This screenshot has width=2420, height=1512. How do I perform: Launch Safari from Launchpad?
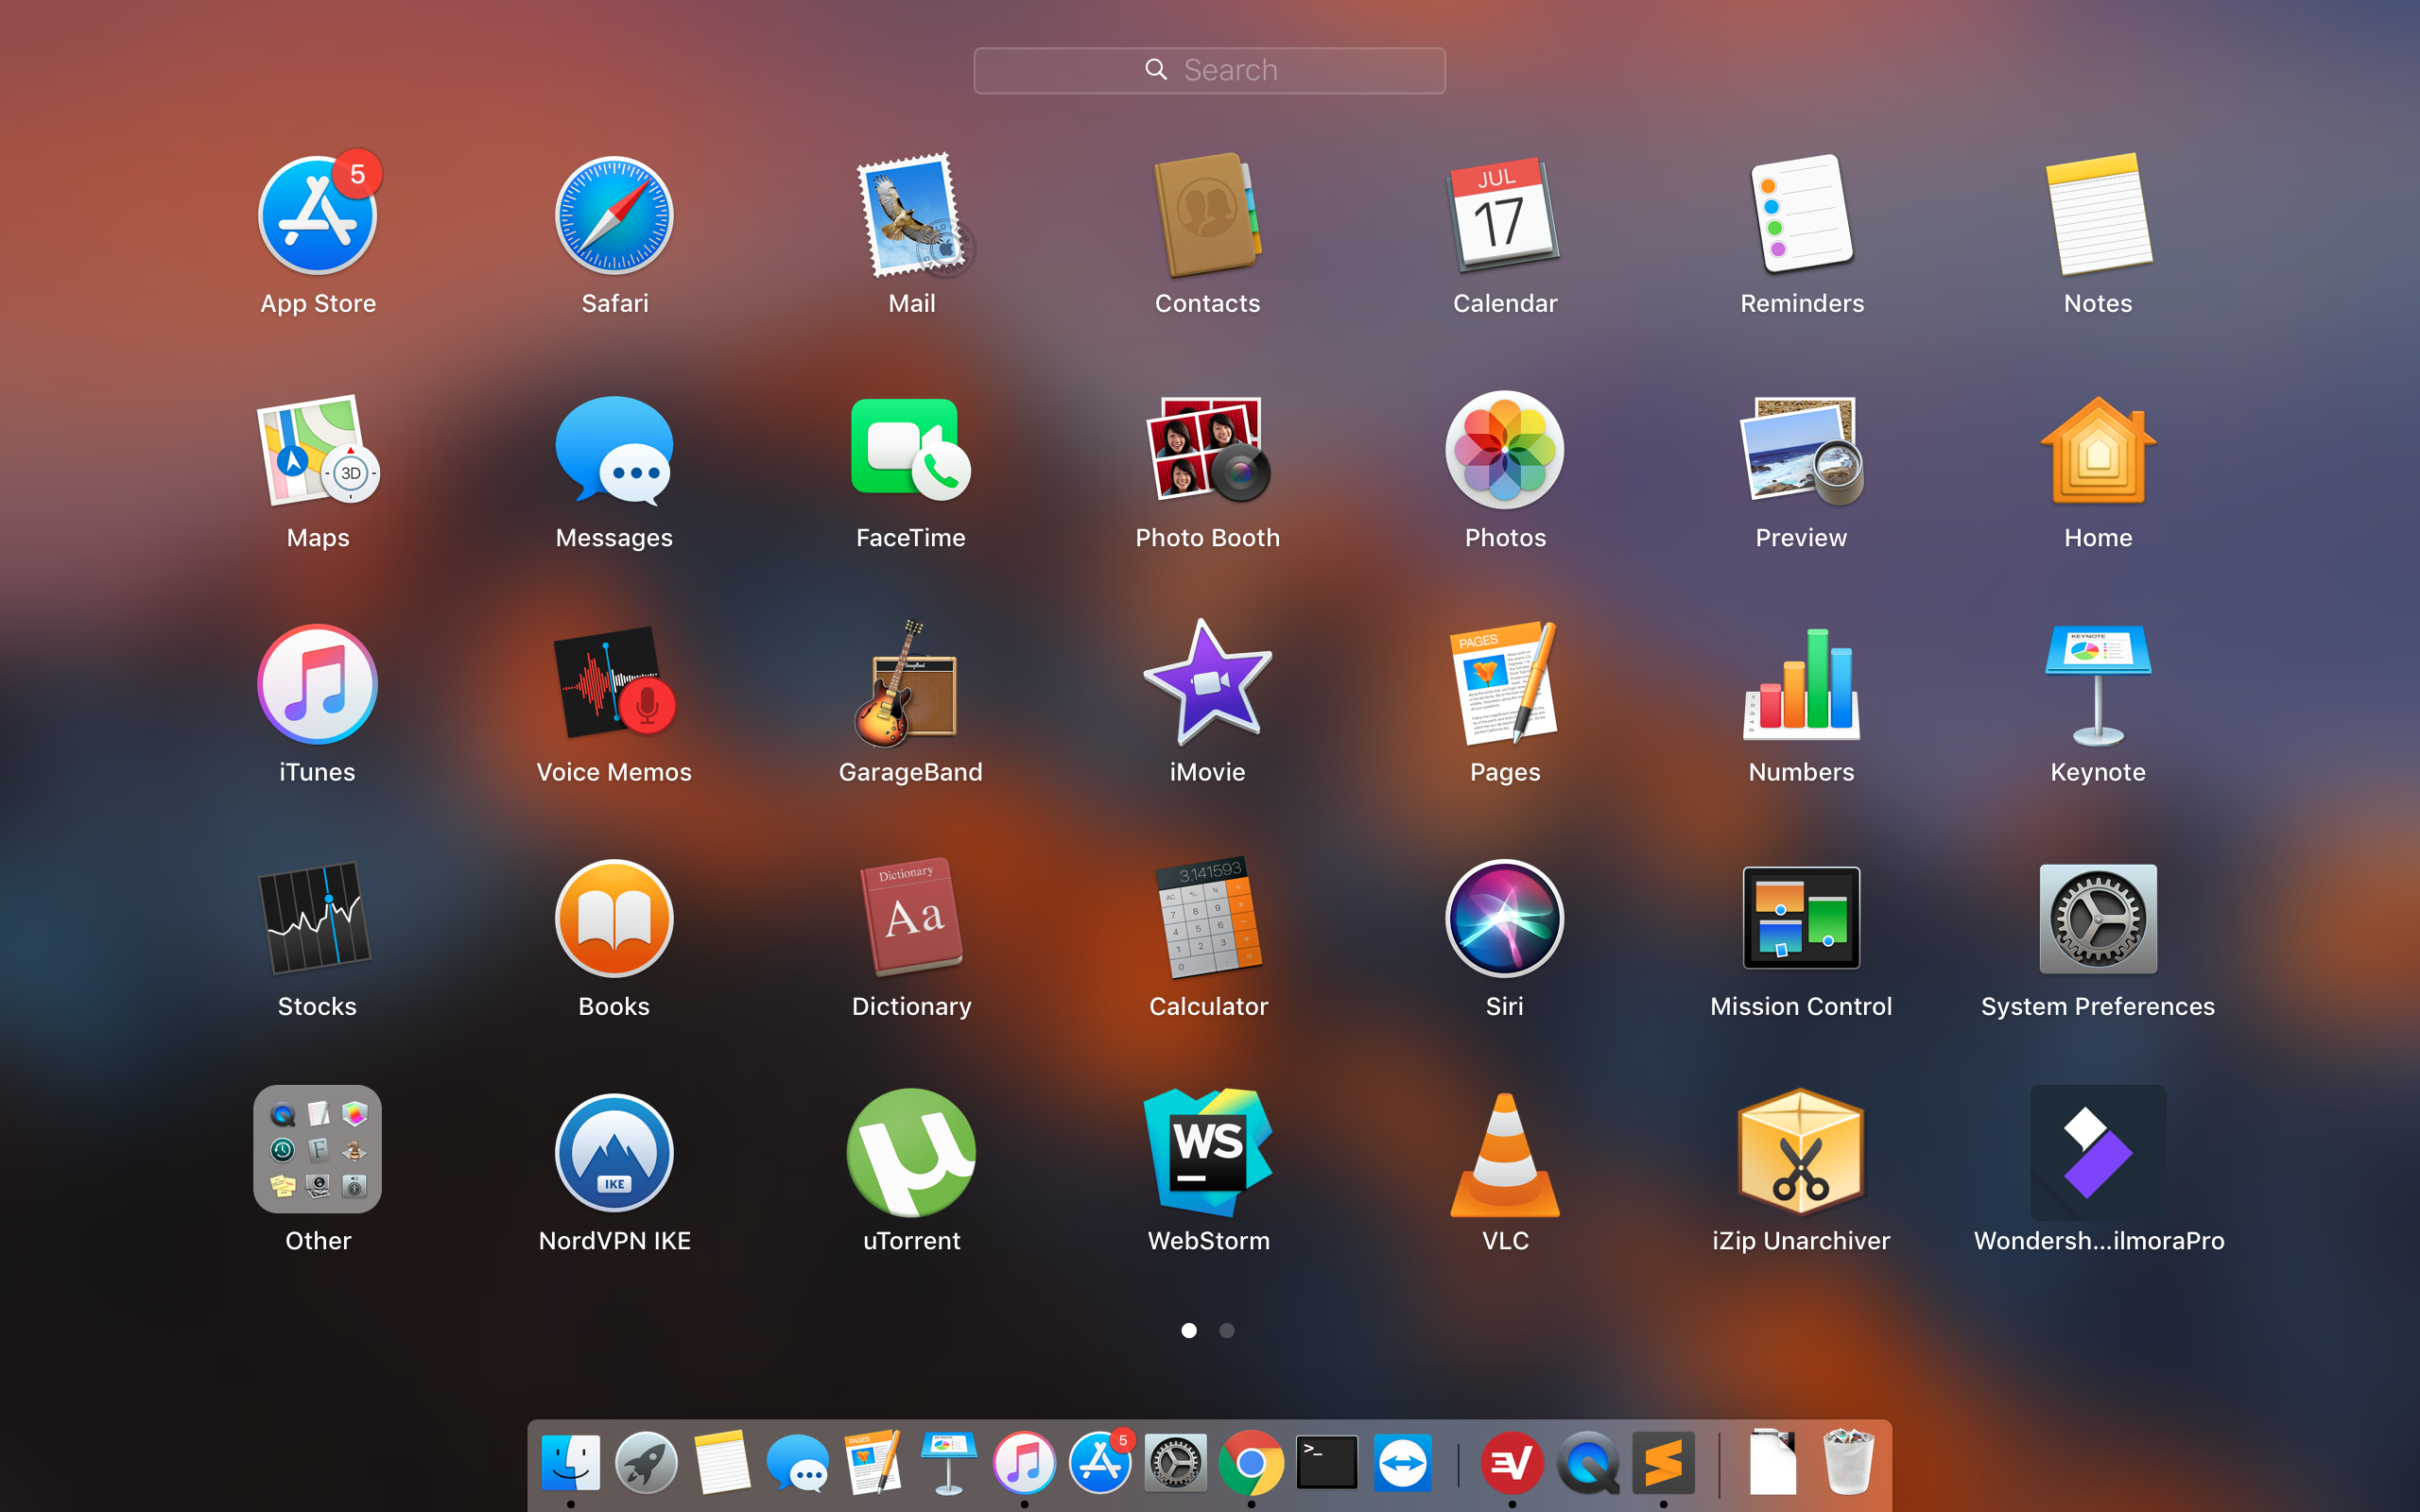[614, 215]
